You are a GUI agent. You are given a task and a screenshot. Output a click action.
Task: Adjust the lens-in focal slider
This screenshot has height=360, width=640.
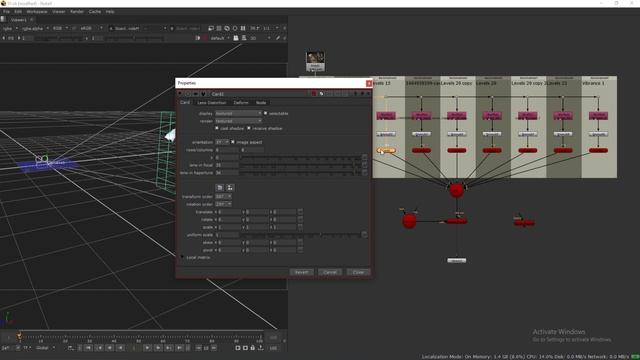click(300, 165)
